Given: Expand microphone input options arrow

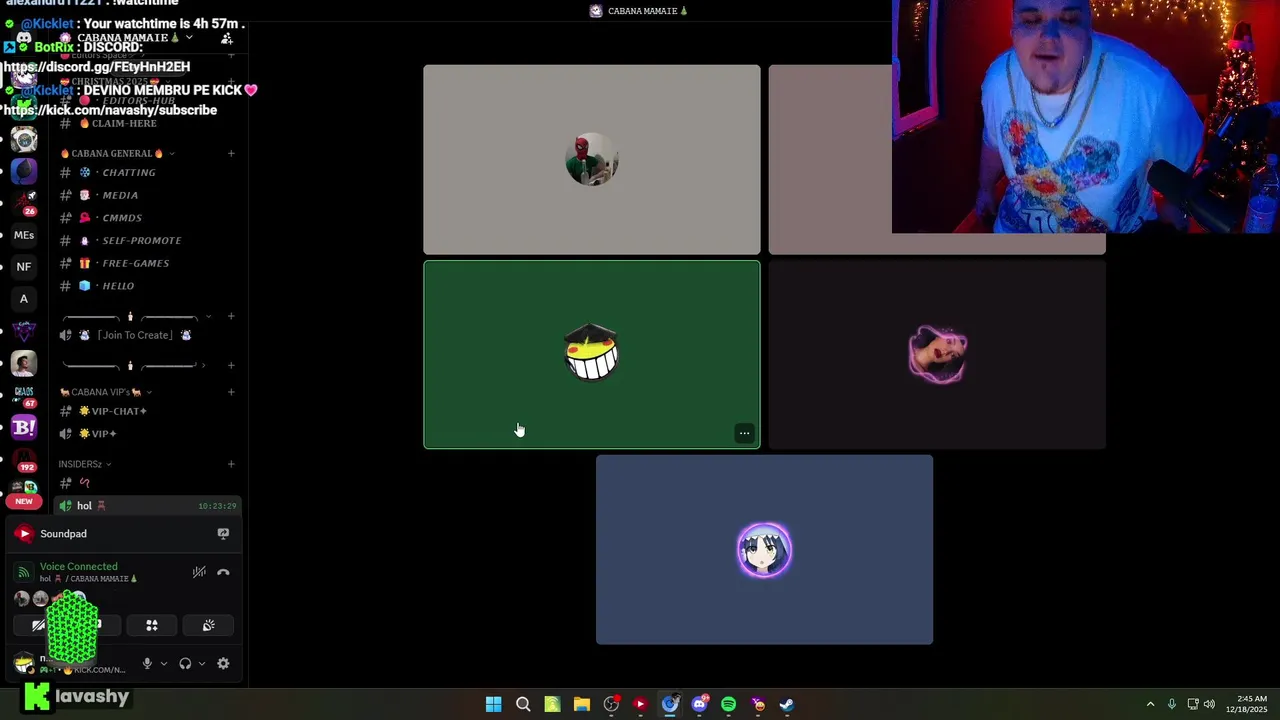Looking at the screenshot, I should pos(163,663).
